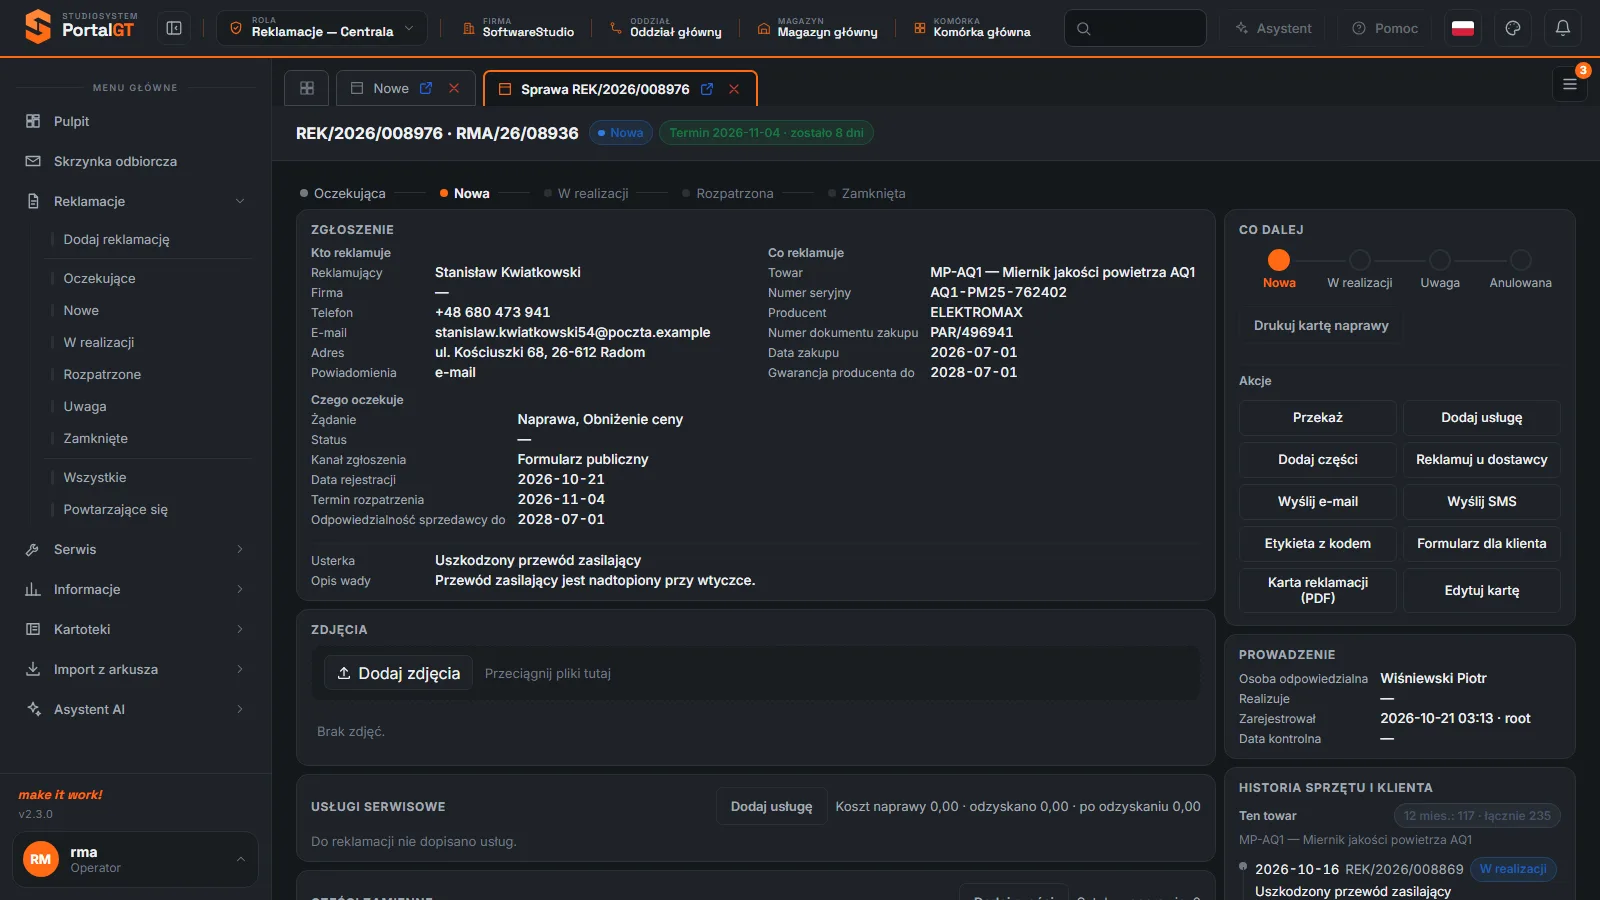
Task: Open history entry REK/2026/008869
Action: pos(1404,869)
